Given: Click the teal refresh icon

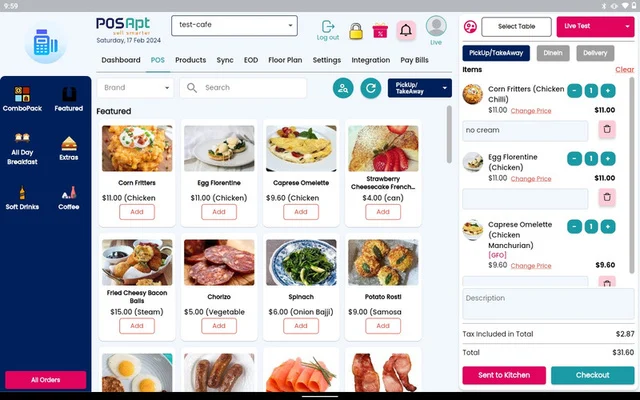Looking at the screenshot, I should 371,88.
